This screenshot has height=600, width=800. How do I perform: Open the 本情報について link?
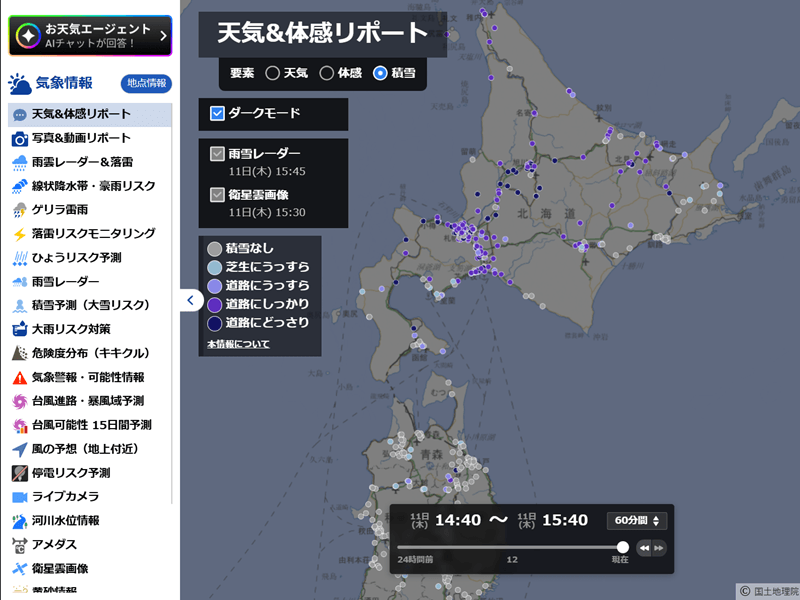coord(238,344)
